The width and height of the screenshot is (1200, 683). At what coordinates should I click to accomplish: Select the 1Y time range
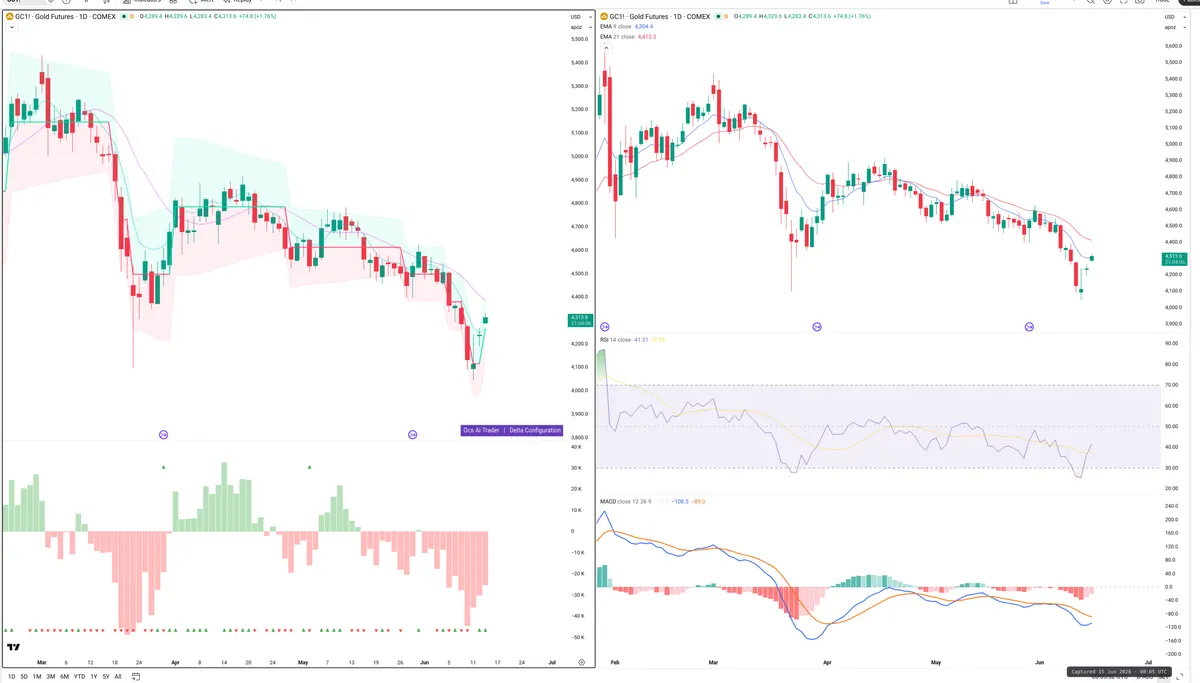tap(93, 677)
